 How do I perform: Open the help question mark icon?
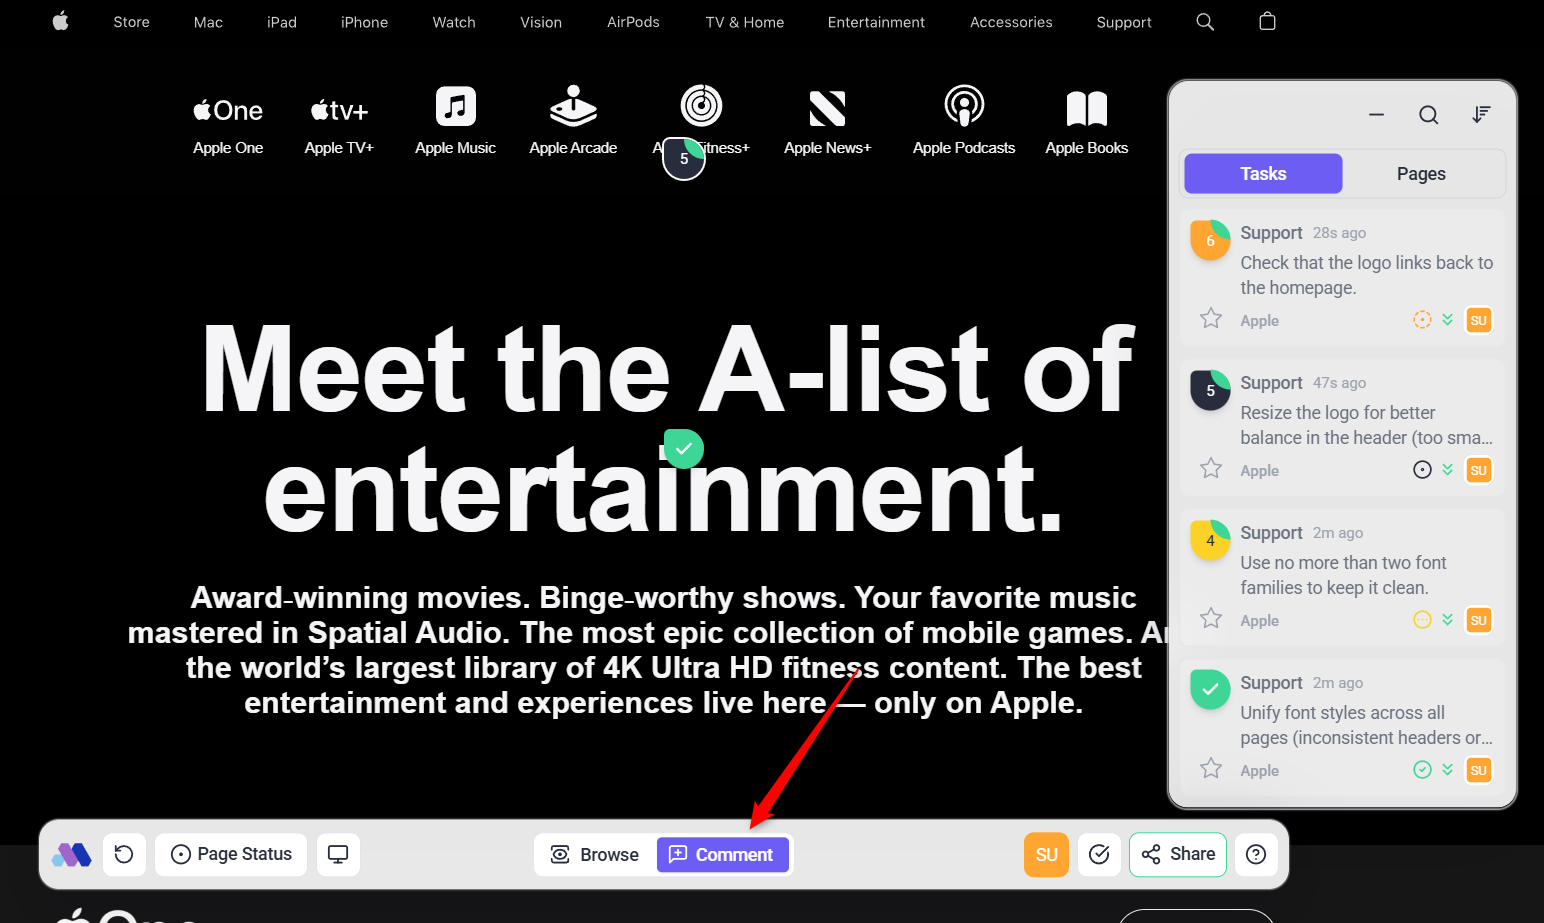tap(1256, 855)
